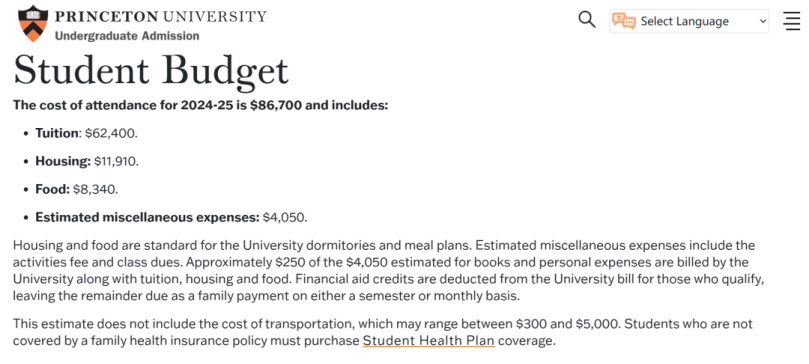
Task: Click the Princeton University wordmark
Action: pos(160,16)
